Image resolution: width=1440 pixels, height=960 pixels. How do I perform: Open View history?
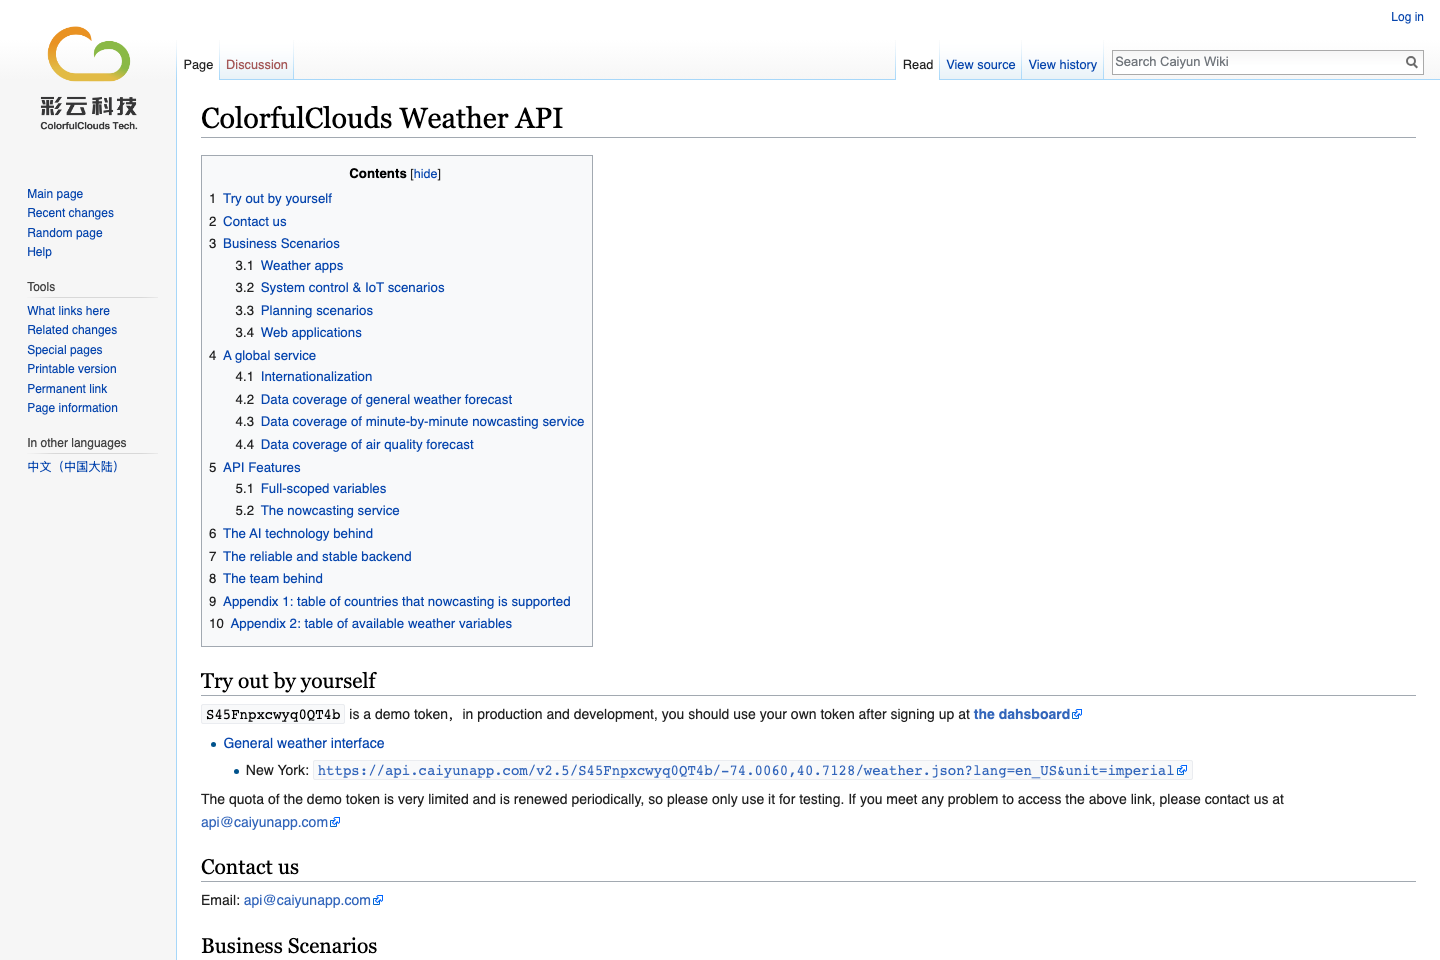(x=1062, y=64)
